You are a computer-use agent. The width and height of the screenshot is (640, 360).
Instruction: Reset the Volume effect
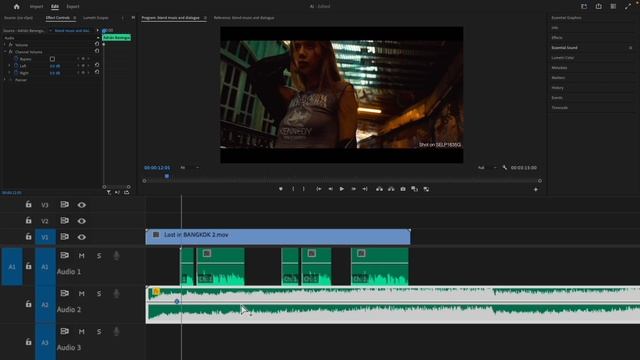(x=97, y=44)
